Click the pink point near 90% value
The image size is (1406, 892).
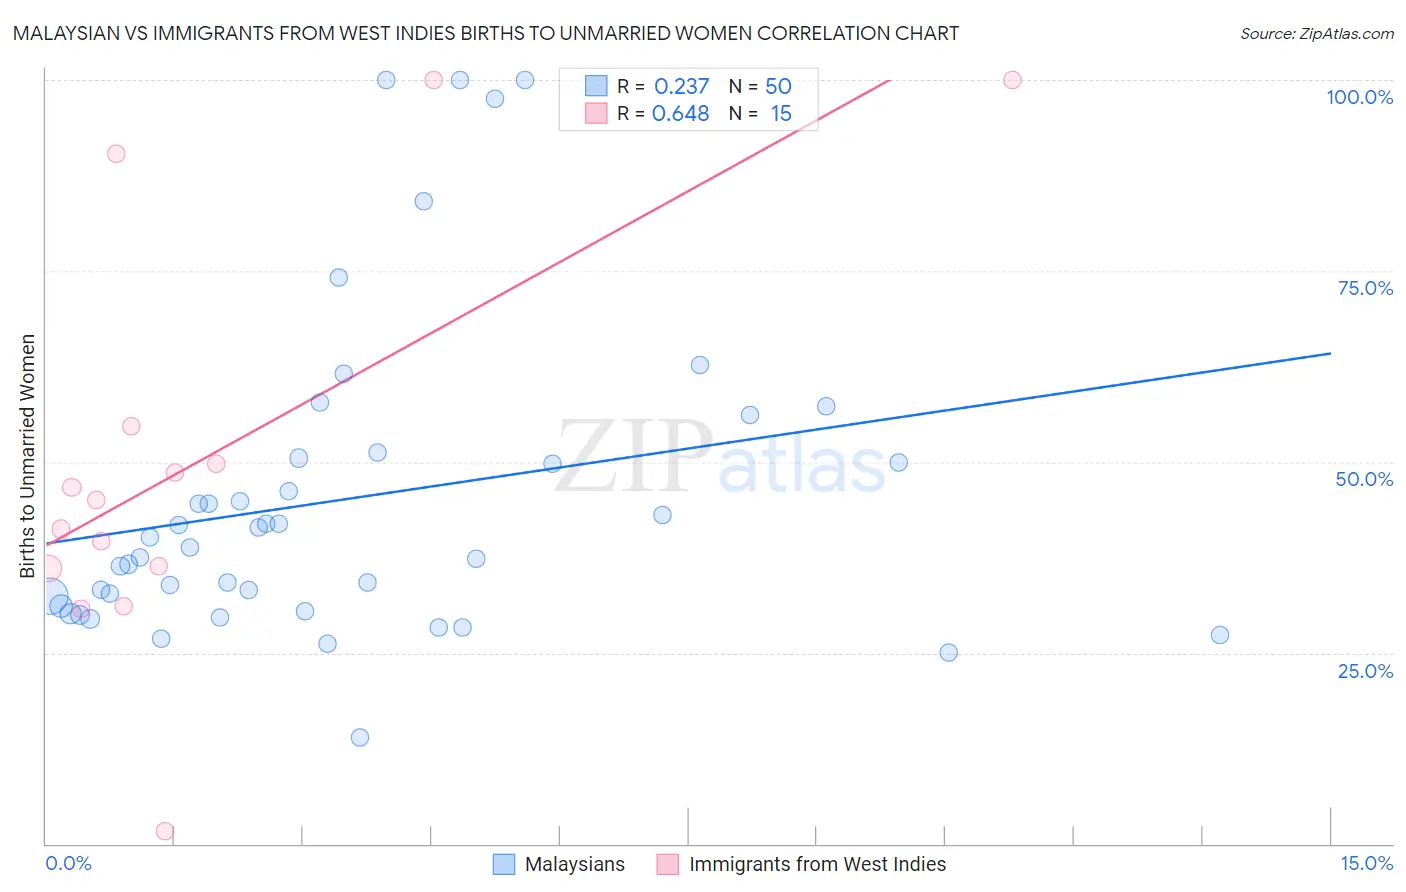116,154
